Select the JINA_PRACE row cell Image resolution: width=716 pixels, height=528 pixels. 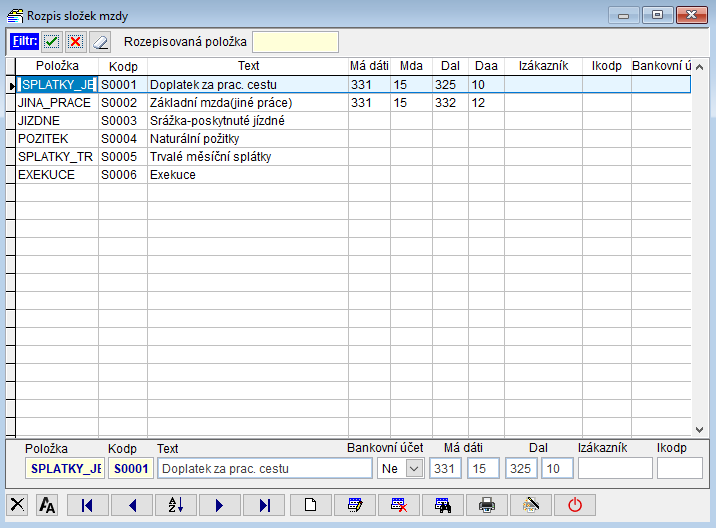tap(57, 103)
